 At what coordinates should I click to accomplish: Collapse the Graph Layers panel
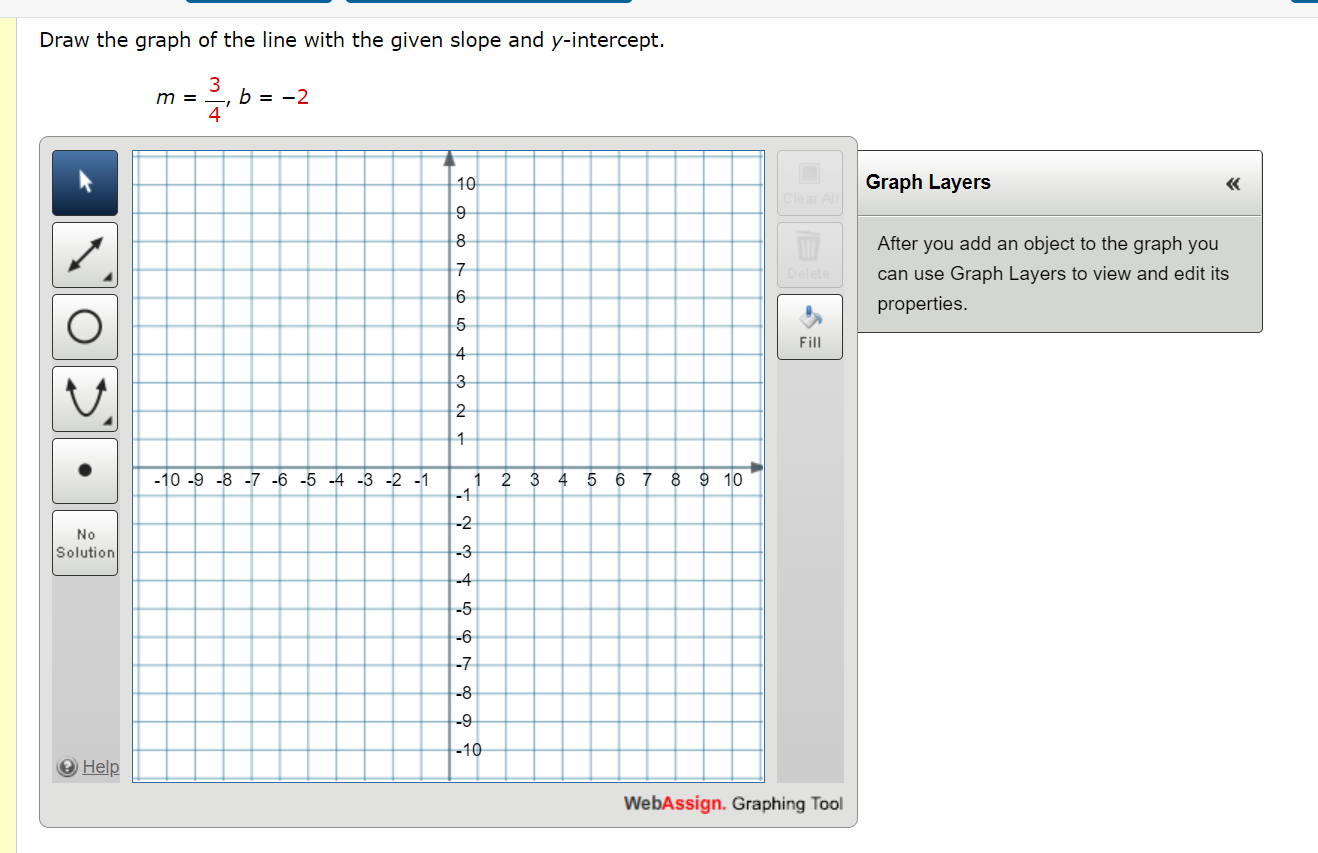pyautogui.click(x=1233, y=183)
